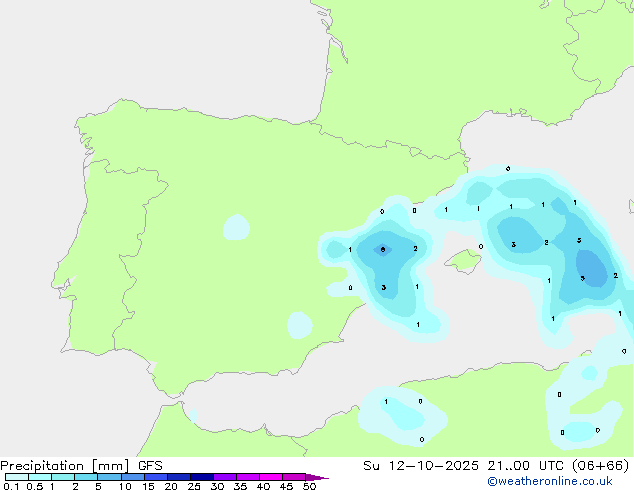The image size is (634, 490).
Task: Click the 0.1–0.5 mm lightest legend swatch
Action: point(17,477)
